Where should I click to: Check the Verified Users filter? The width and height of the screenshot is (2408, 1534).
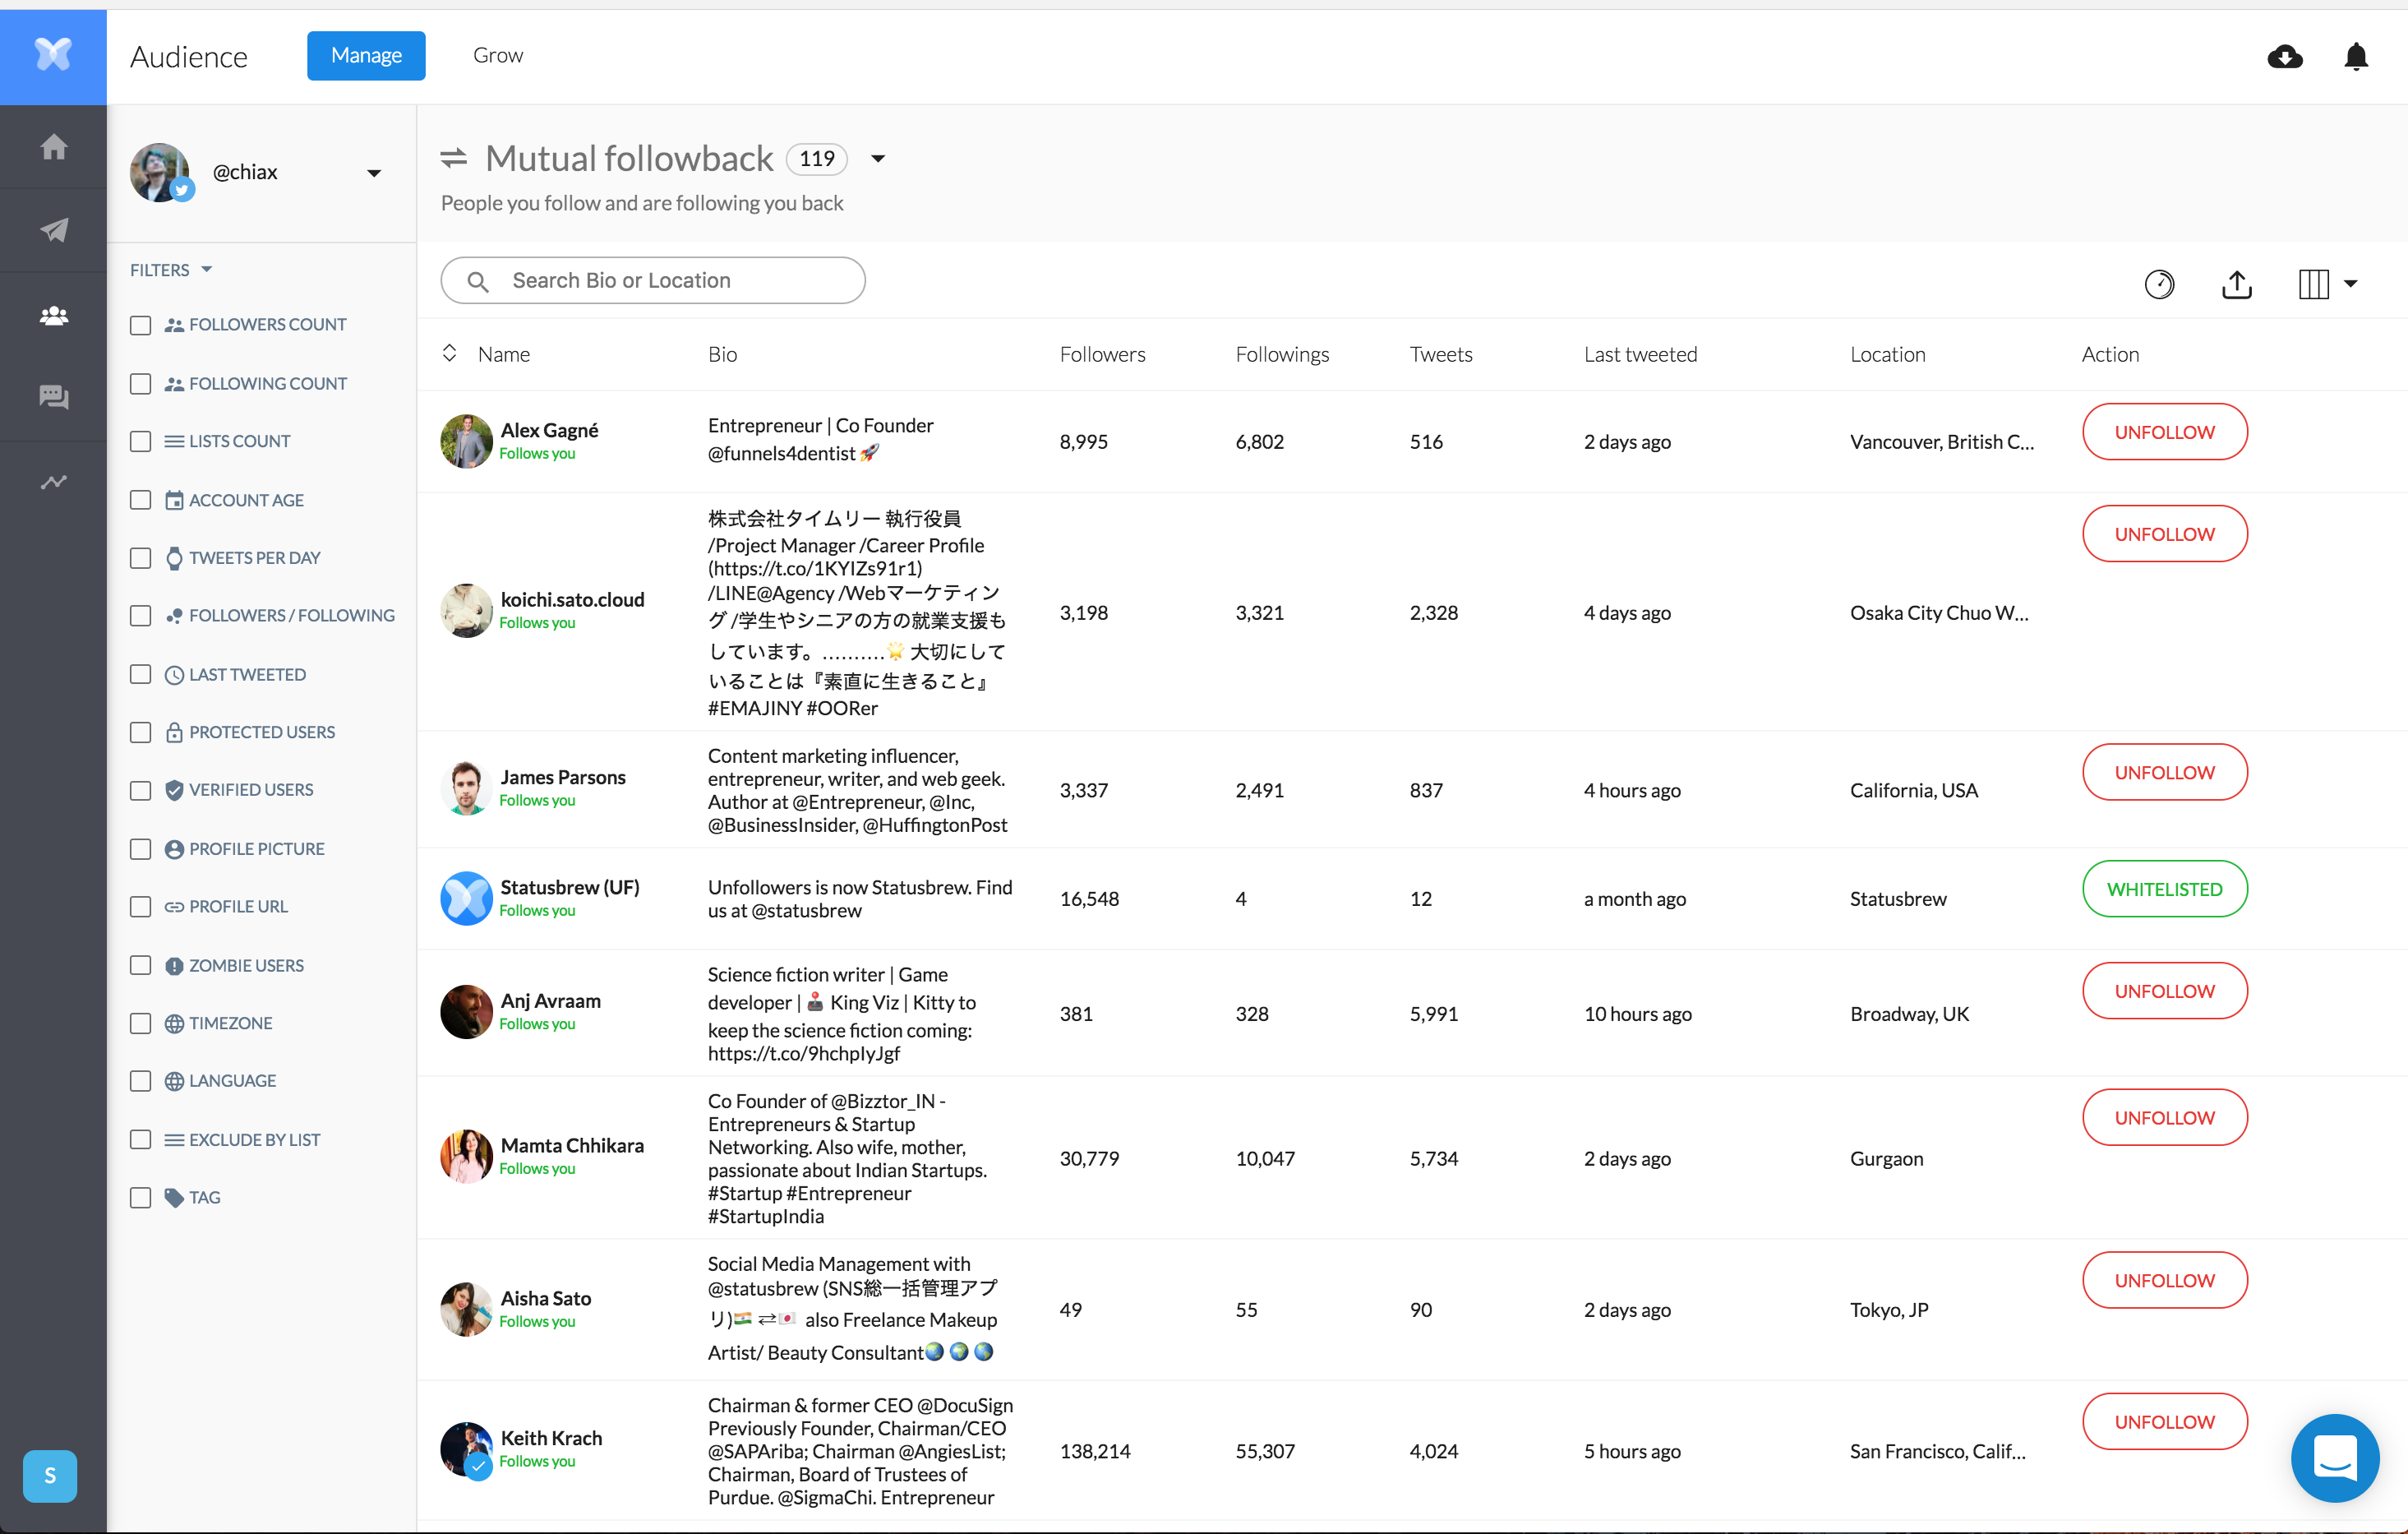point(141,790)
